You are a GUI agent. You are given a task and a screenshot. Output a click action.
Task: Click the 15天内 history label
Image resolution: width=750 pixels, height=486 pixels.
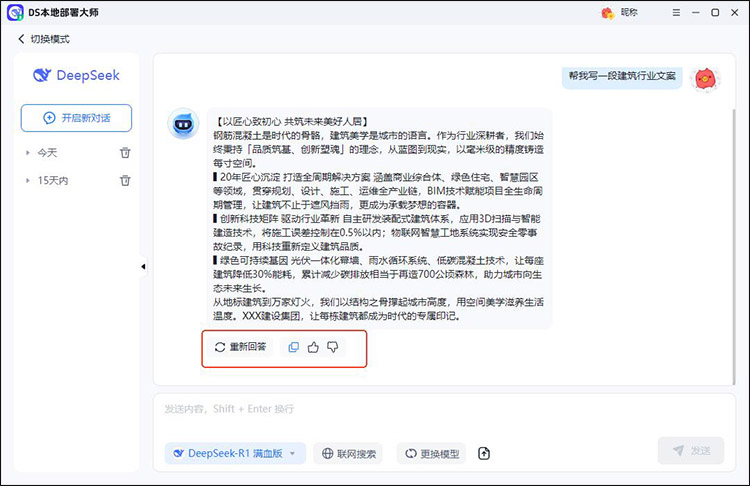click(53, 180)
